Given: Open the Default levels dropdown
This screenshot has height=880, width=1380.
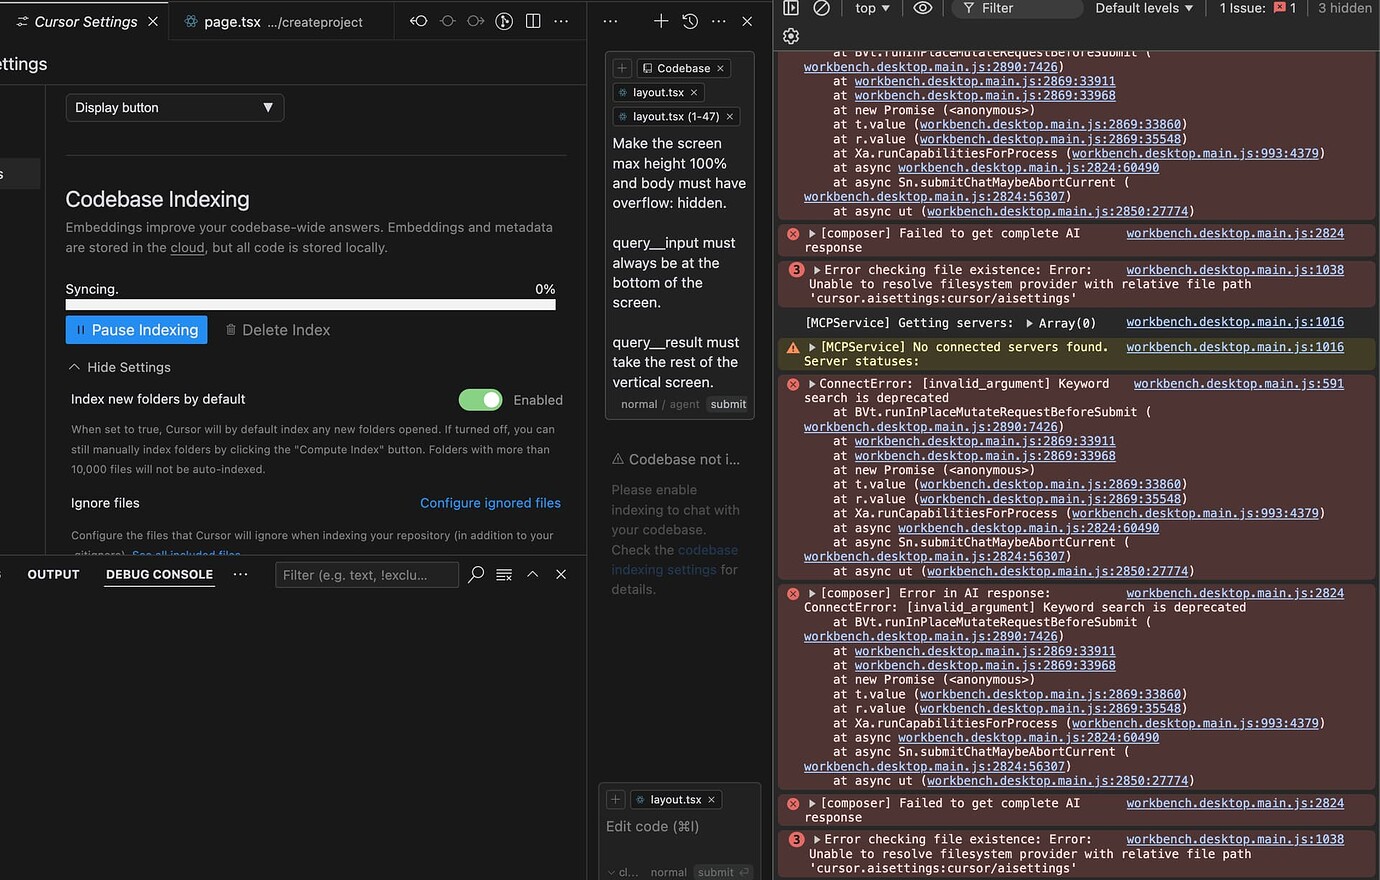Looking at the screenshot, I should click(1143, 8).
